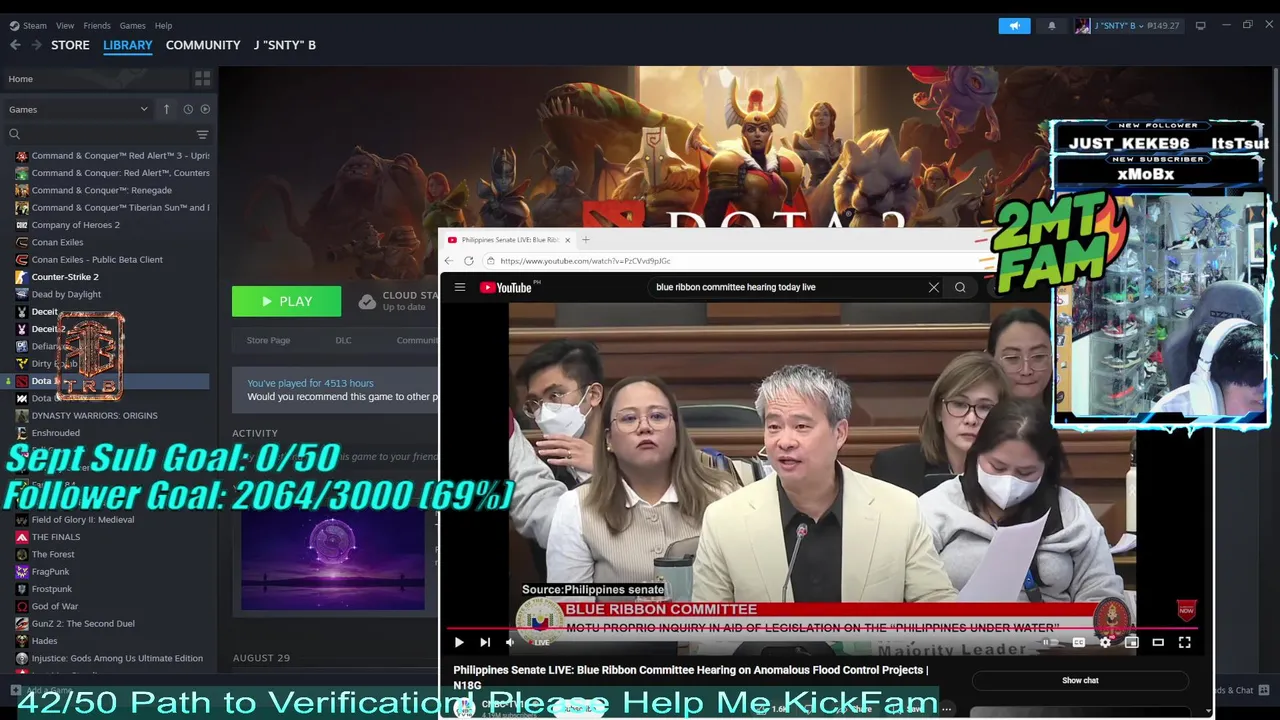Toggle YouTube closed captions

tap(1079, 642)
